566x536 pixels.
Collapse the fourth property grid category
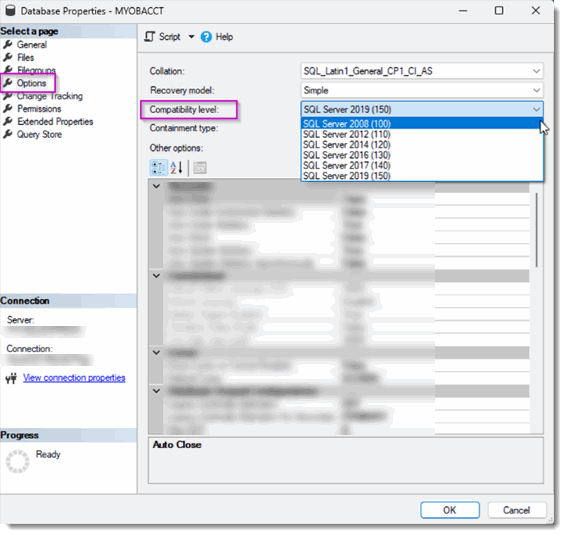[x=156, y=391]
